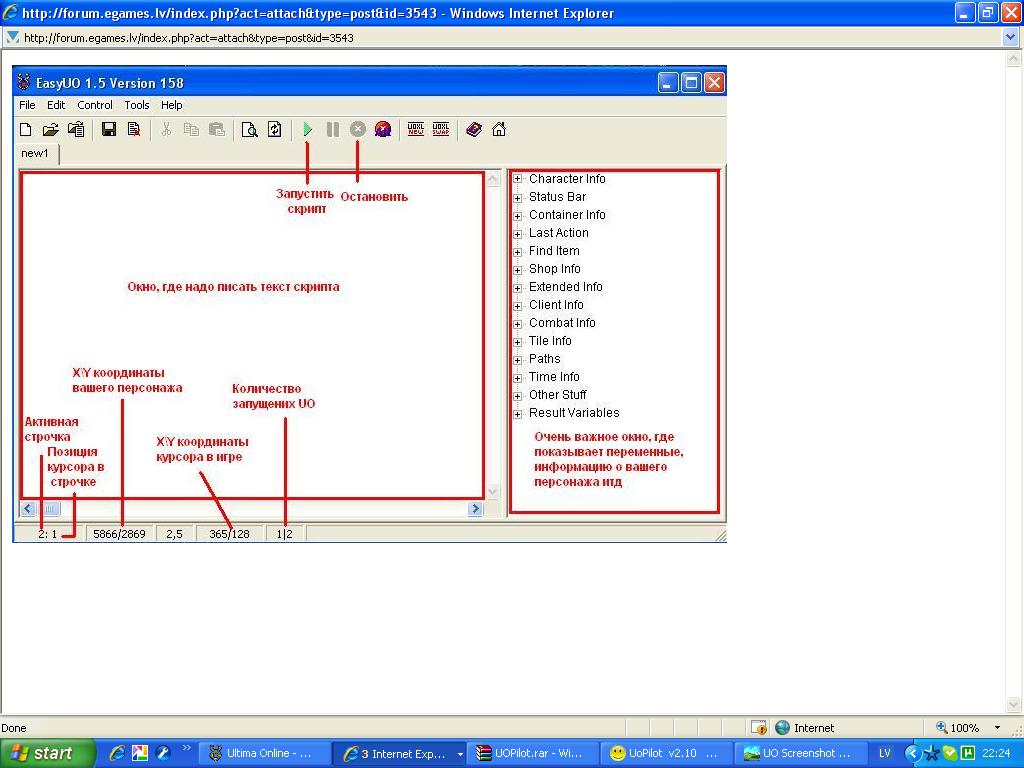Open the 100% zoom level dropdown arrow
1024x768 pixels.
tap(997, 728)
